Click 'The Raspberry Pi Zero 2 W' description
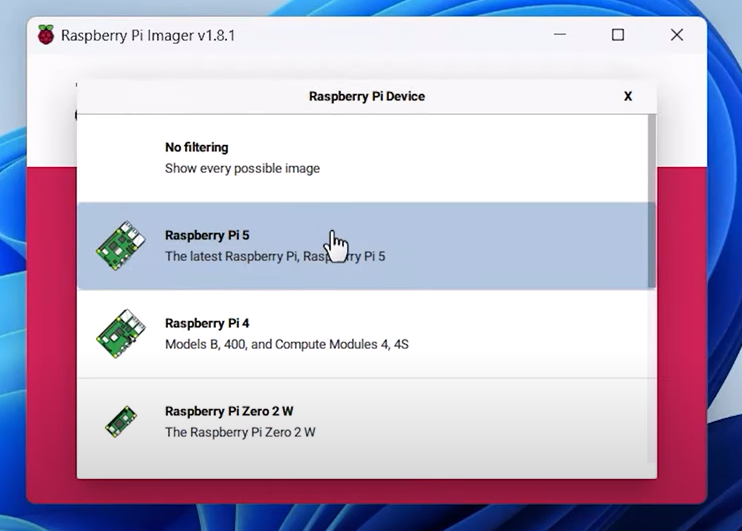The height and width of the screenshot is (531, 742). tap(240, 432)
